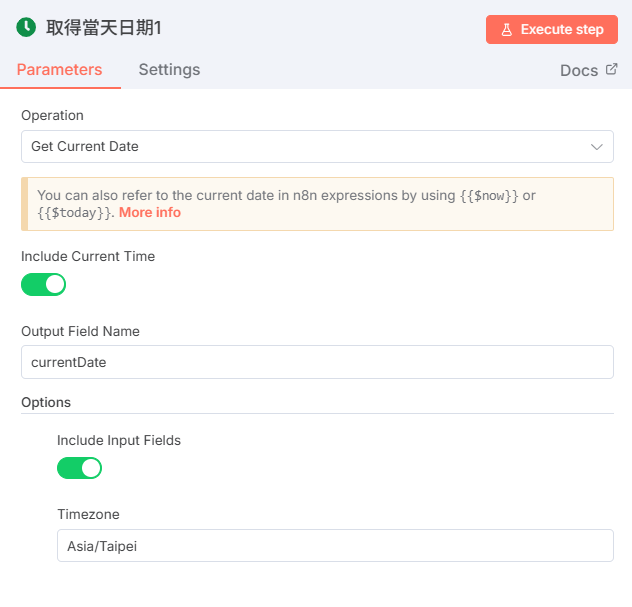Click the Output Field Name input with currentDate

tap(317, 362)
